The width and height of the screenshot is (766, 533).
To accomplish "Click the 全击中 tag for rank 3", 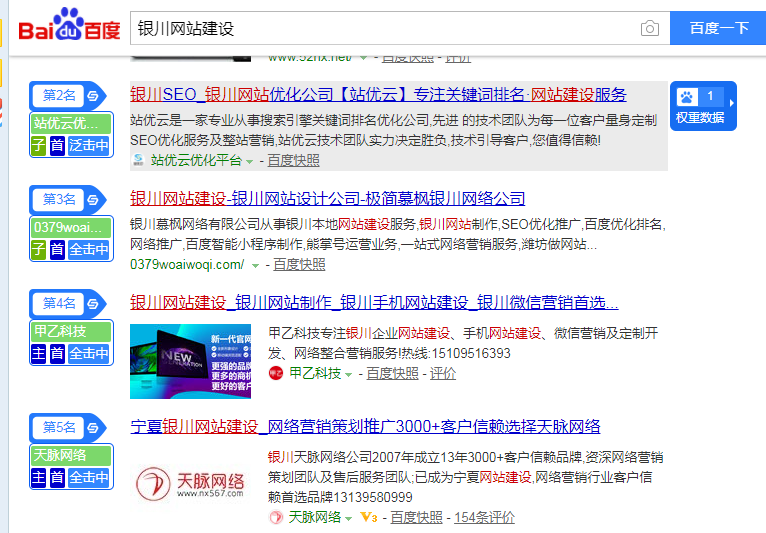I will pos(88,250).
